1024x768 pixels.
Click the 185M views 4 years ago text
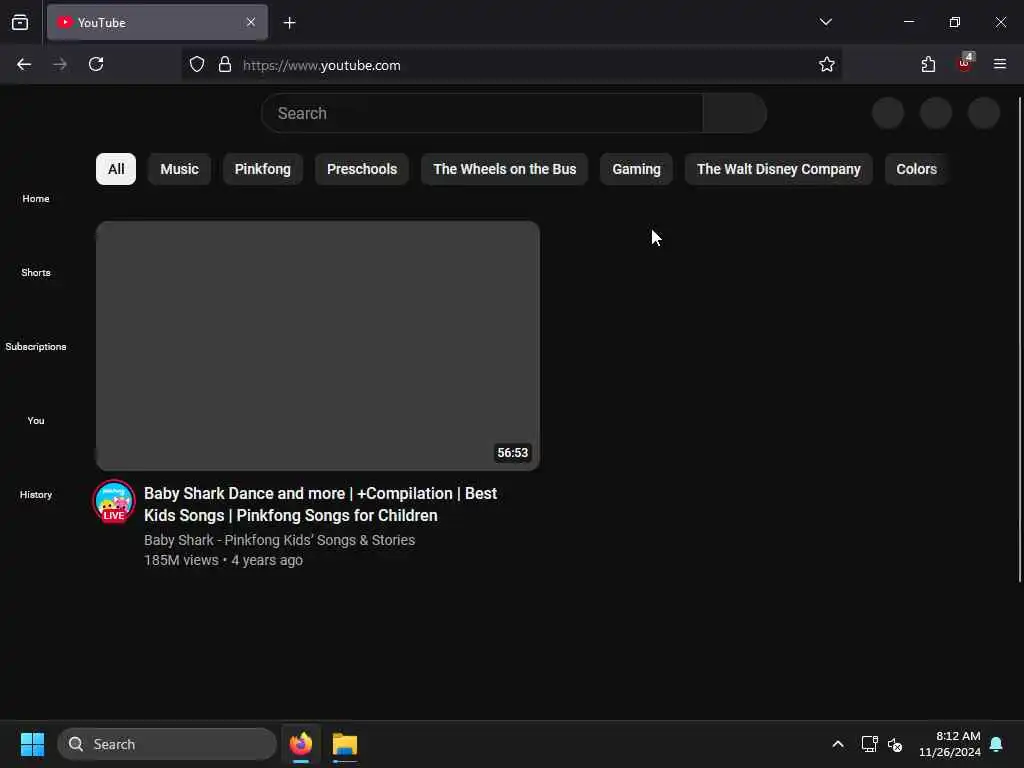pos(223,560)
